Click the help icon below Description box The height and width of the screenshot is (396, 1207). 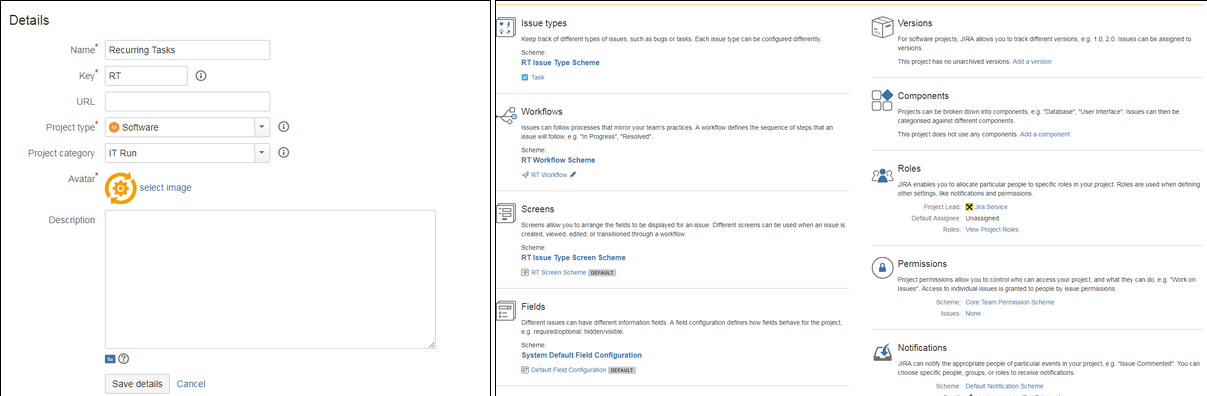(x=123, y=358)
